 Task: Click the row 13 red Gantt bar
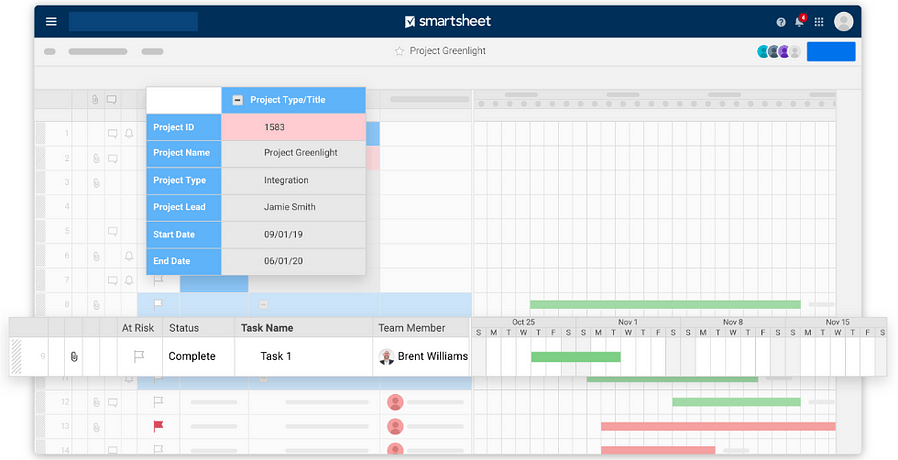coord(718,426)
